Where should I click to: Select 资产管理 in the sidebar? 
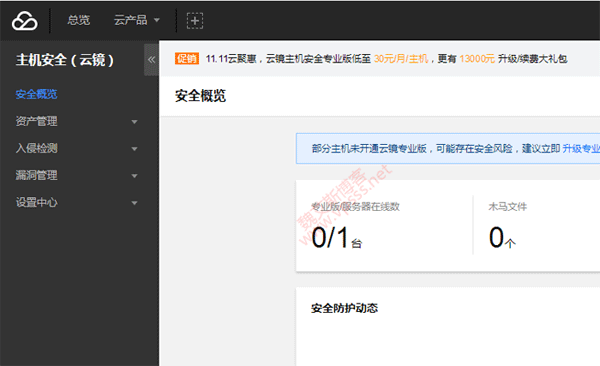pyautogui.click(x=36, y=121)
